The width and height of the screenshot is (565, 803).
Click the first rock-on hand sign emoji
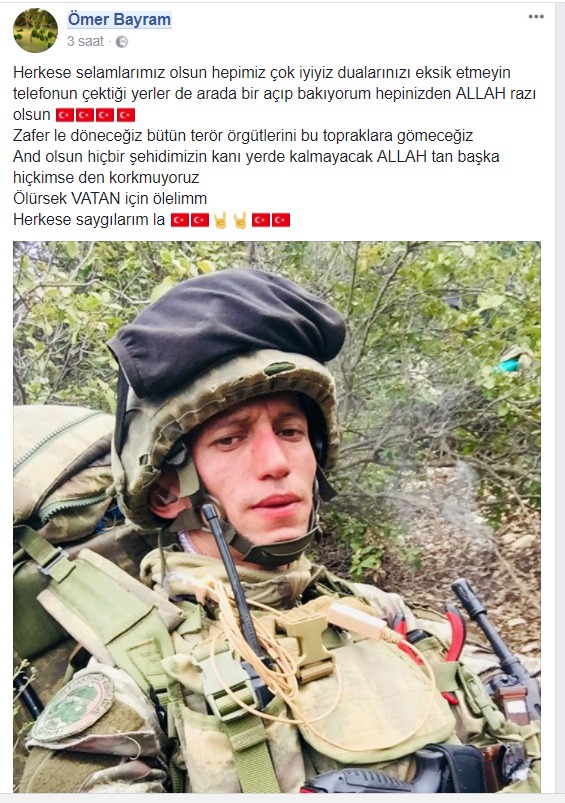click(x=220, y=220)
